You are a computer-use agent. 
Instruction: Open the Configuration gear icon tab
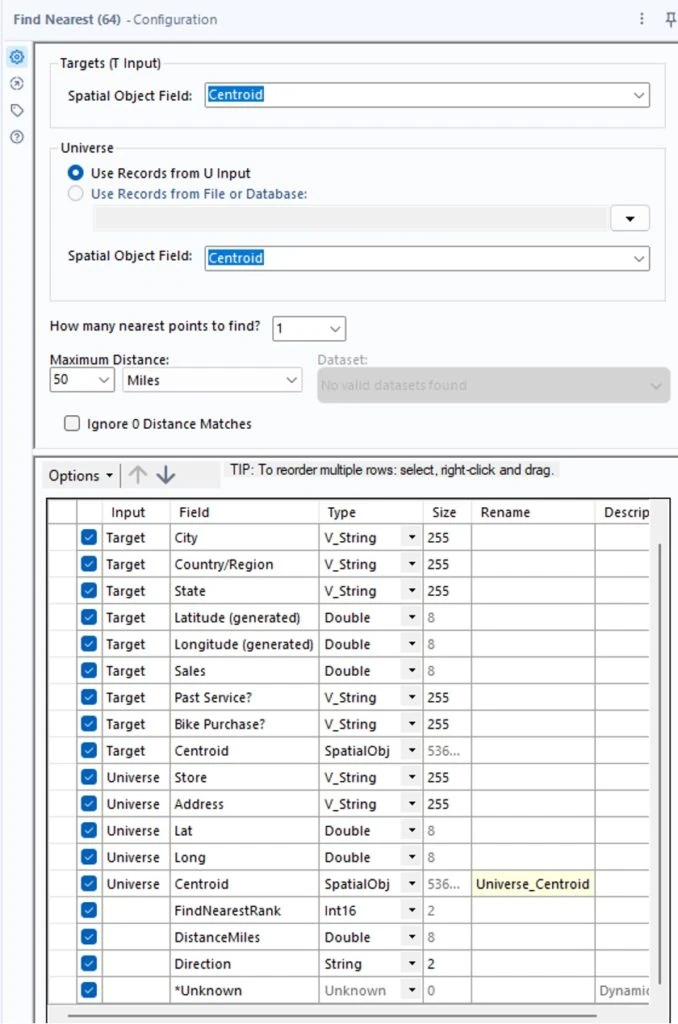pos(16,57)
